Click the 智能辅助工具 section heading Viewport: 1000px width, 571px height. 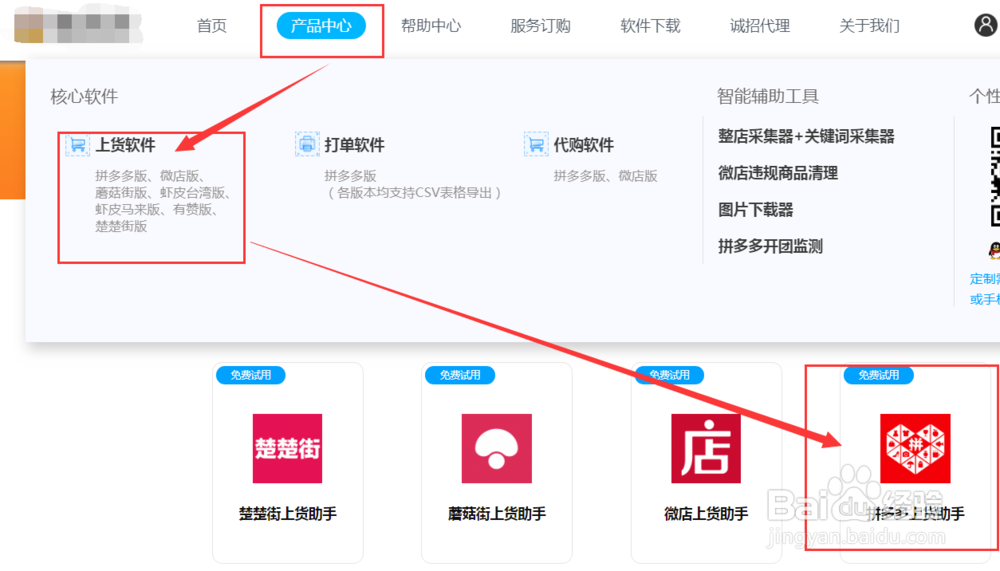click(x=768, y=96)
